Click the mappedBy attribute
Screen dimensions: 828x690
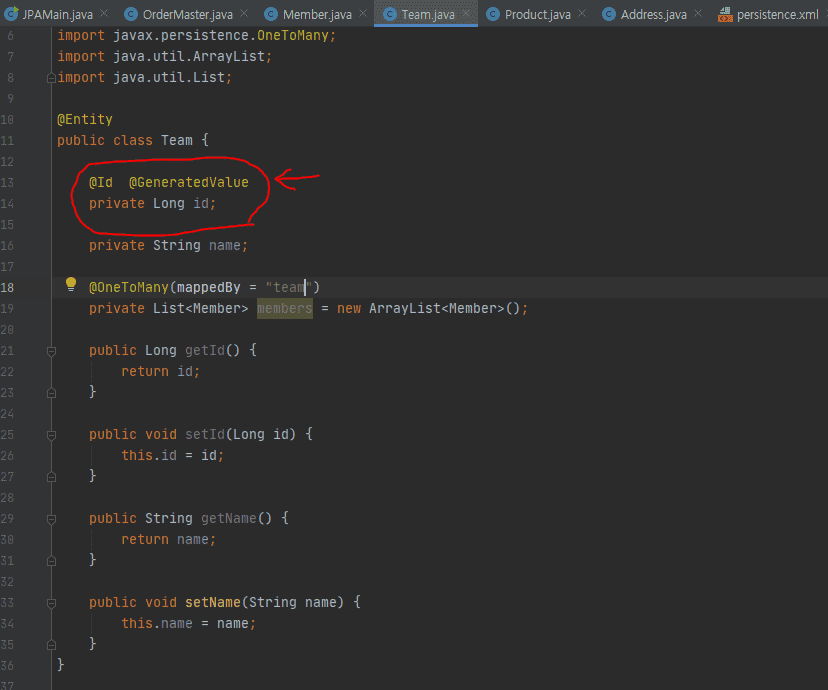[209, 288]
